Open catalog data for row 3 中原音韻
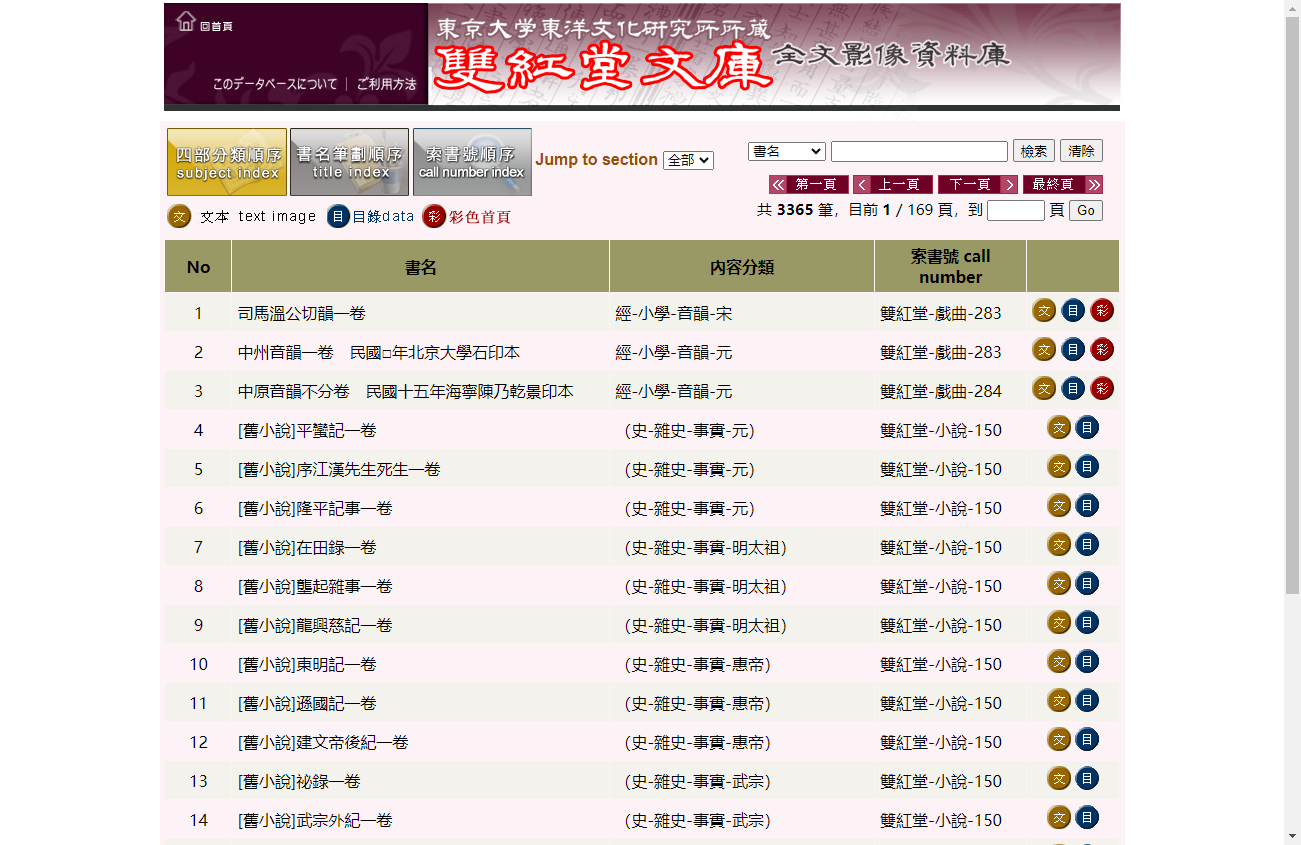 (x=1073, y=389)
